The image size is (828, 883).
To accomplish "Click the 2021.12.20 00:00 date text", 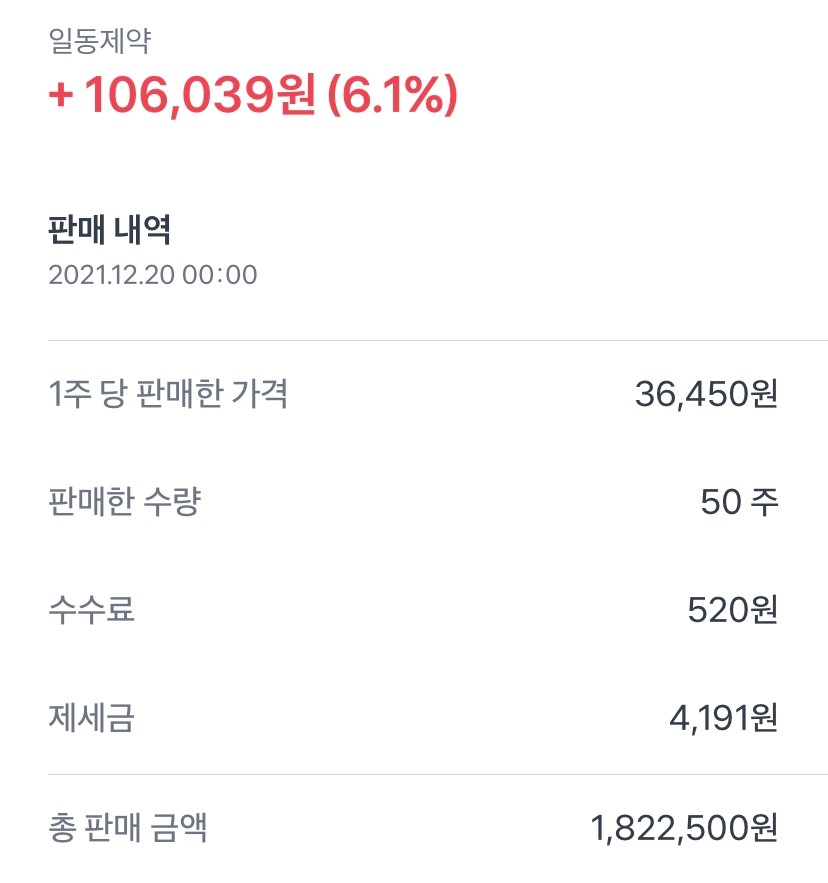I will coord(152,275).
